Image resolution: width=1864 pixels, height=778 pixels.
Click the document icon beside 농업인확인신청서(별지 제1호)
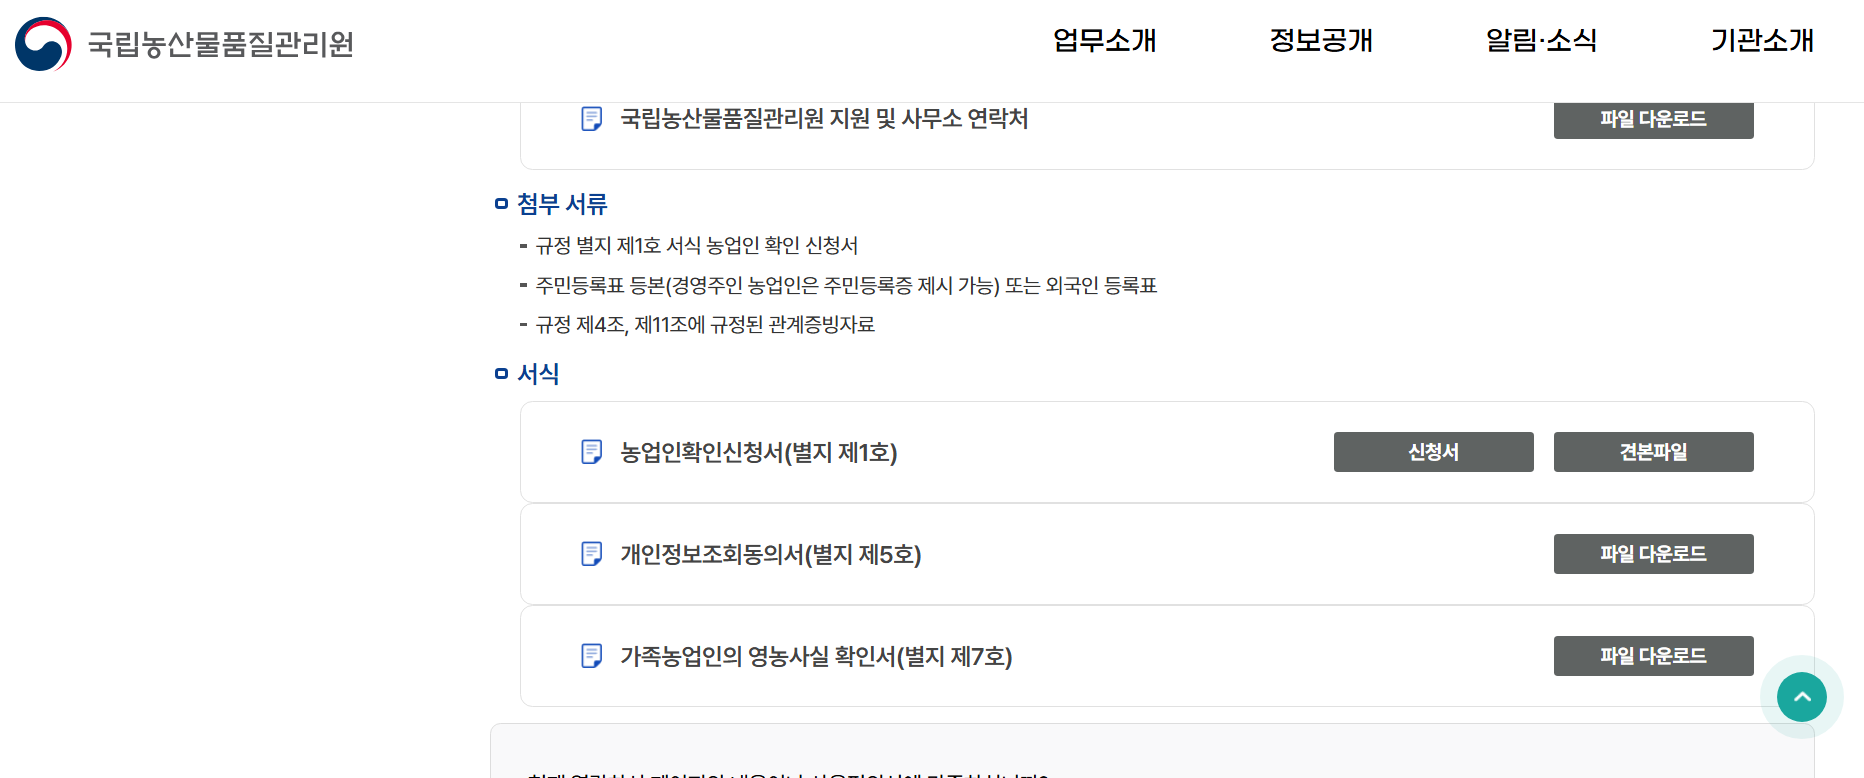590,452
